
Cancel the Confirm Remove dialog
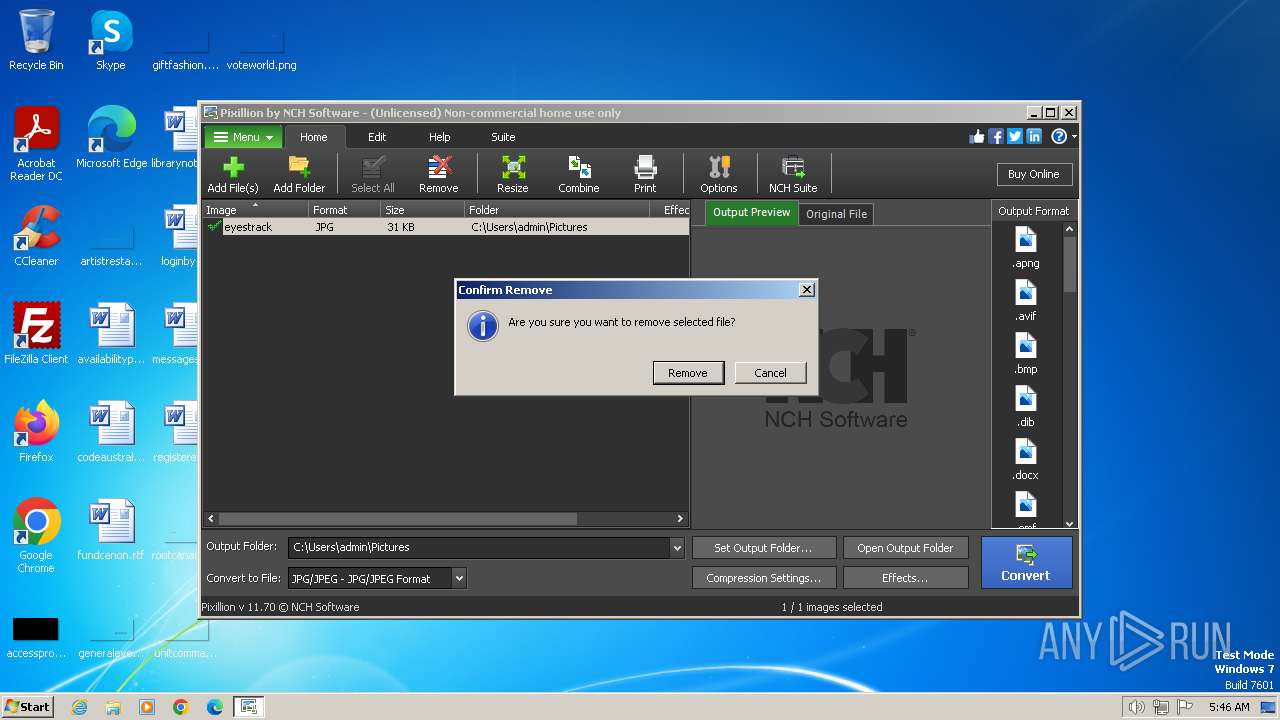(770, 372)
